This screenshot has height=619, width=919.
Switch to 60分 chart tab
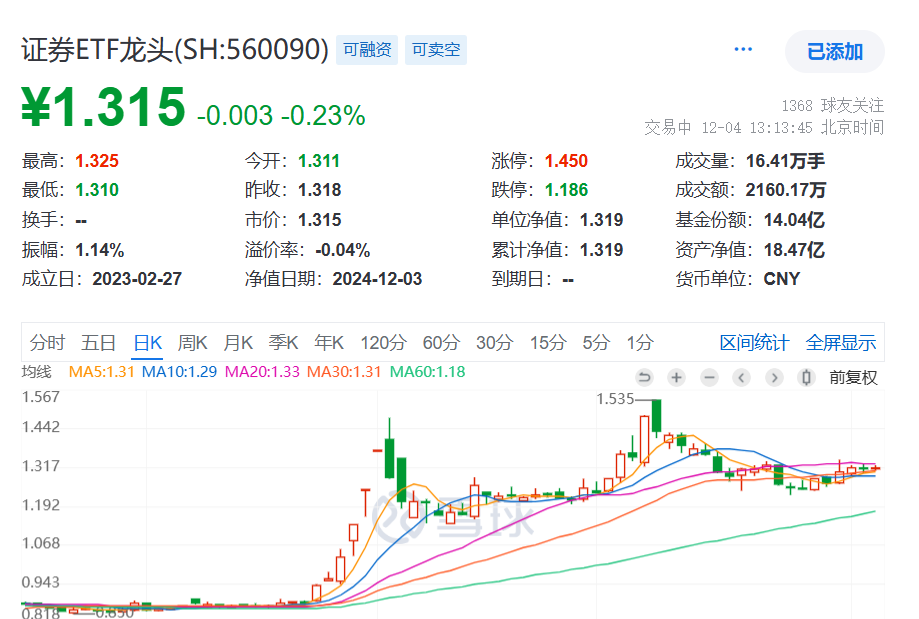pos(441,342)
